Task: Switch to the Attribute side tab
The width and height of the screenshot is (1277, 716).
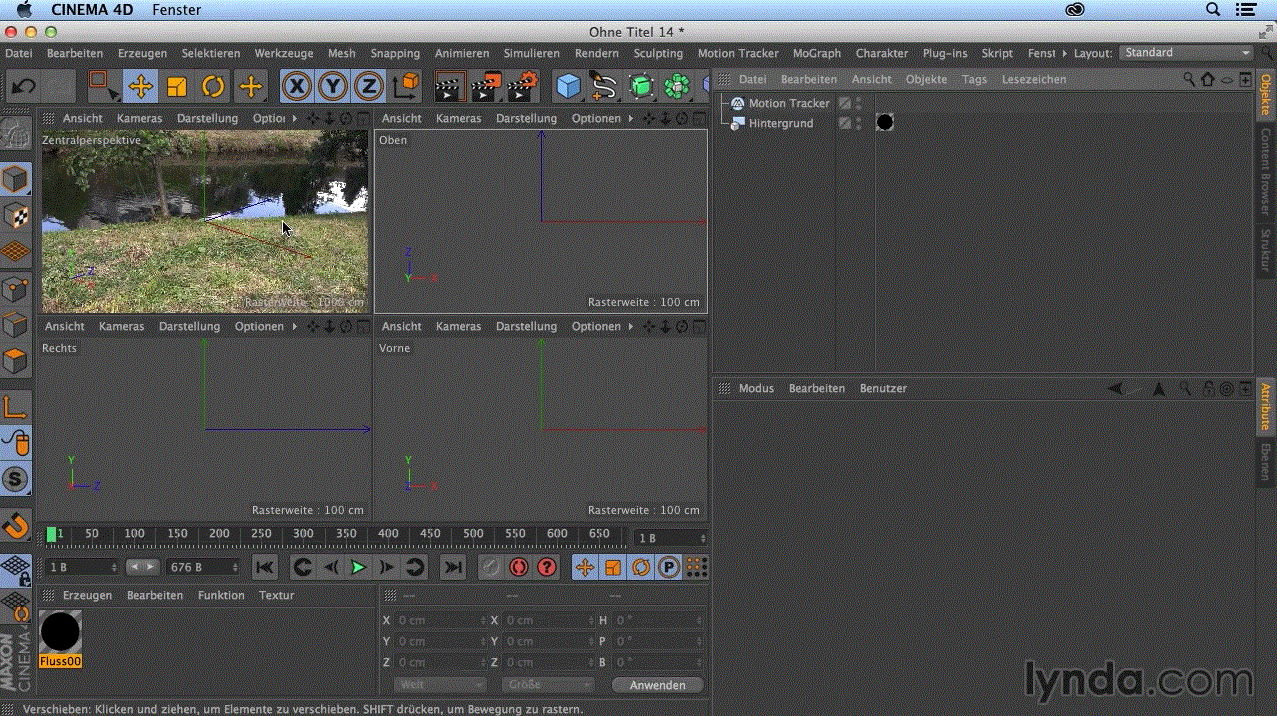Action: (1265, 405)
